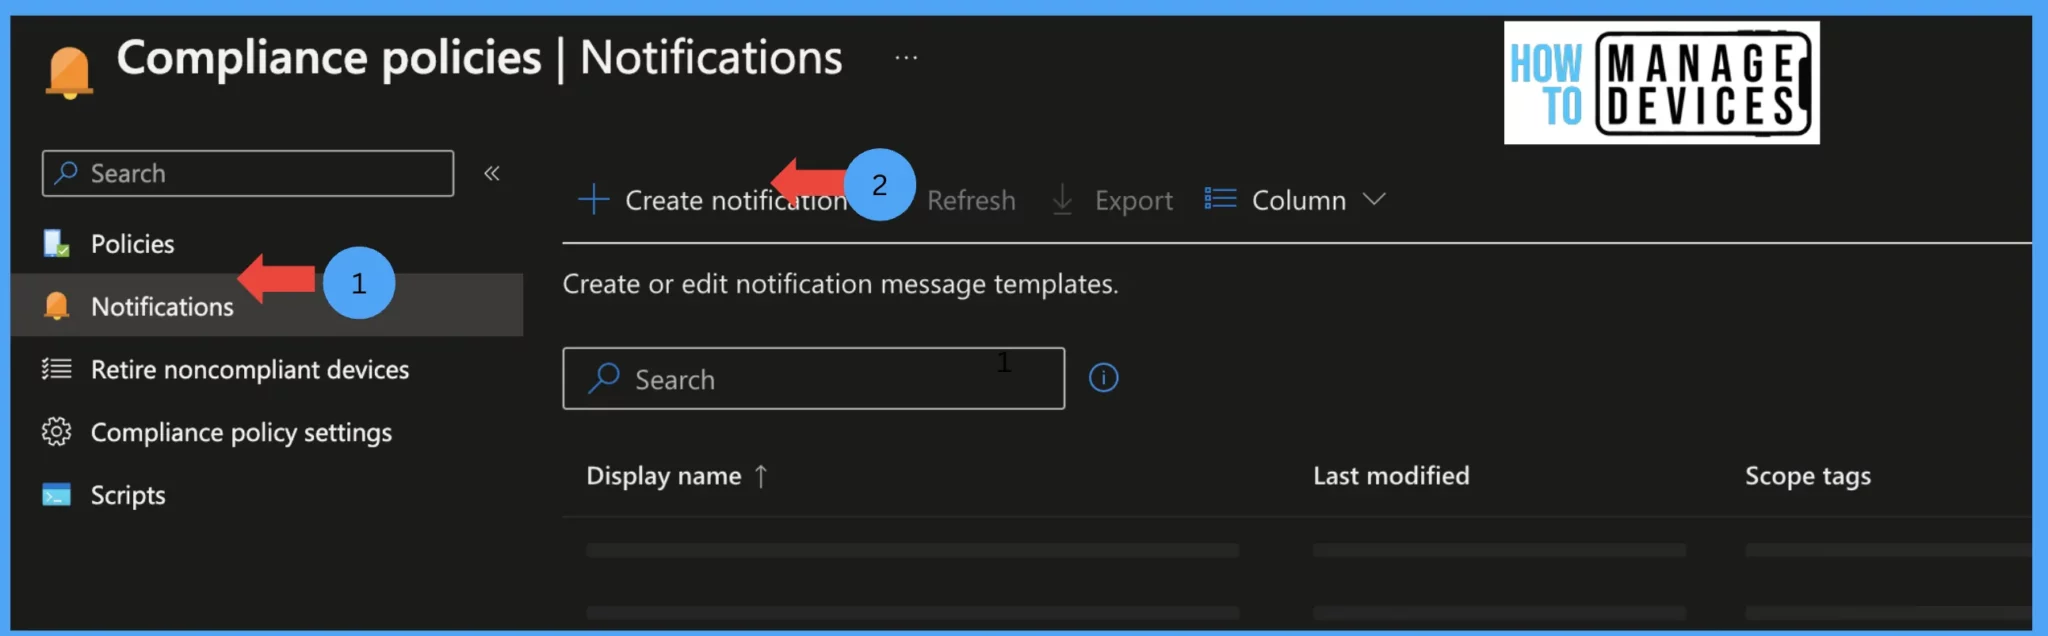
Task: Open Compliance policy settings
Action: coord(241,433)
